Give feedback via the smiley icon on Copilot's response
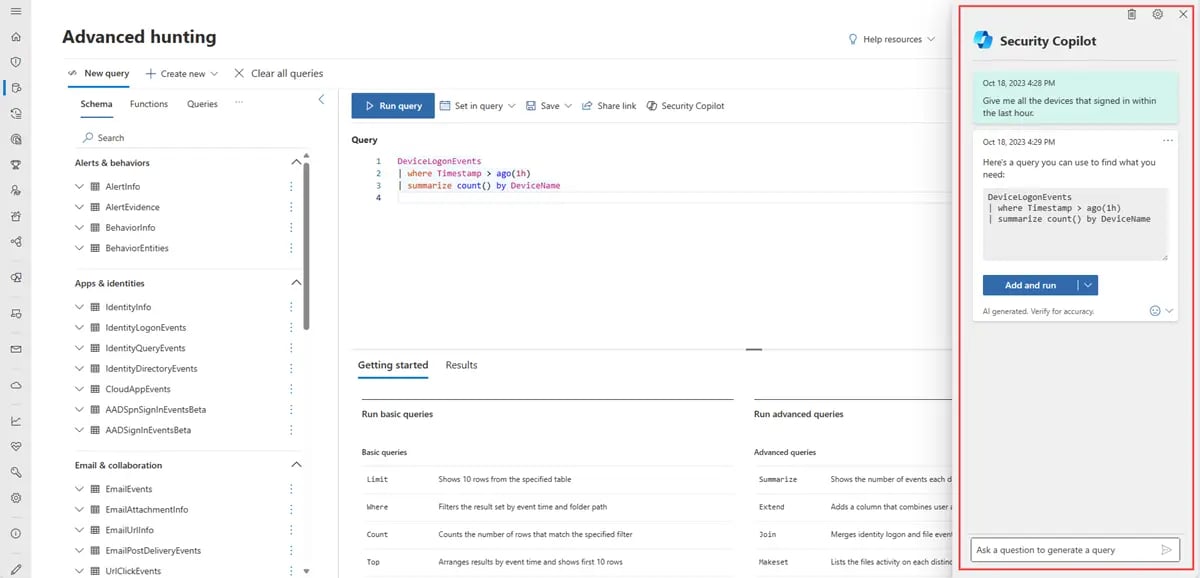 pos(1155,311)
